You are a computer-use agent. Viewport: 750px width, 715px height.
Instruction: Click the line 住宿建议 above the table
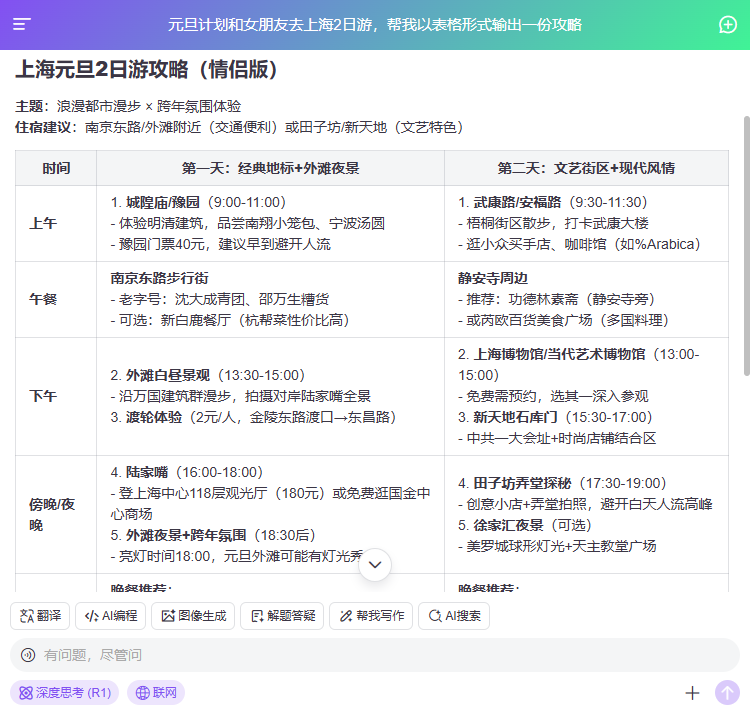239,128
